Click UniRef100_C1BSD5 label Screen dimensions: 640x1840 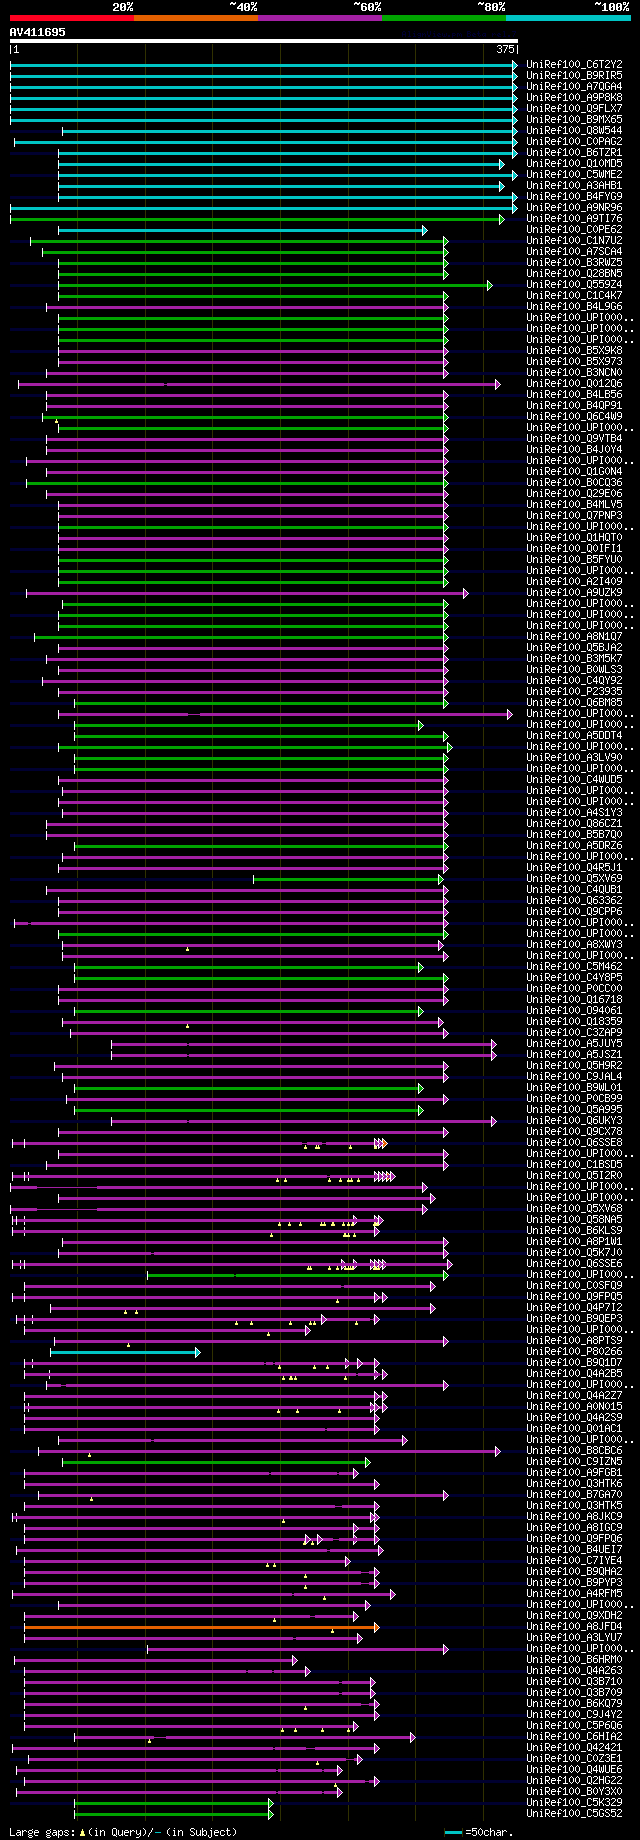574,1164
